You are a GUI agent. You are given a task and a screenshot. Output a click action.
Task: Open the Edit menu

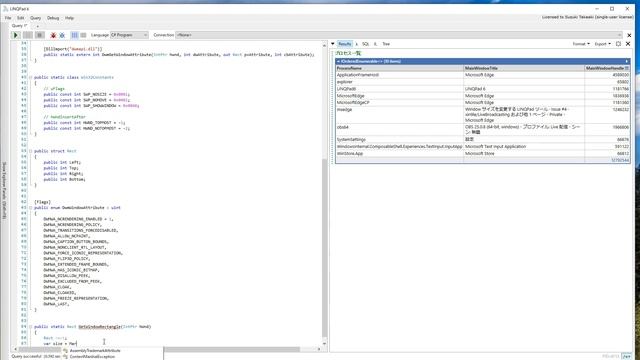pyautogui.click(x=20, y=18)
